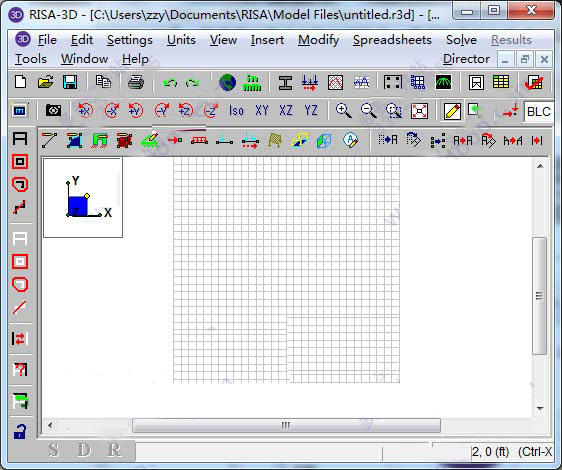Invert selection with swap arrows icon
This screenshot has height=470, width=562.
coord(20,338)
